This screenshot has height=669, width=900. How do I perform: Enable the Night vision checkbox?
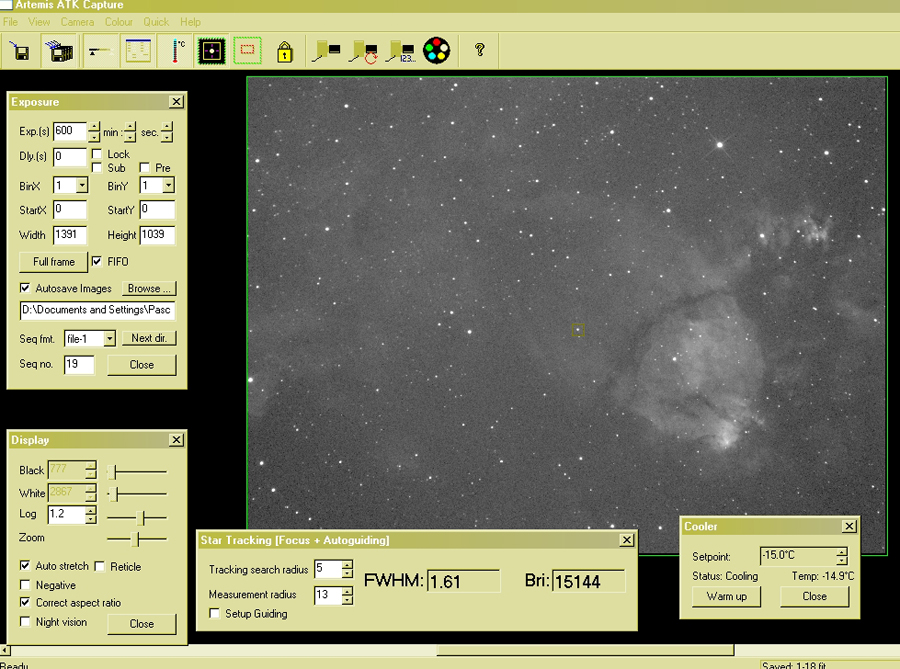(25, 622)
